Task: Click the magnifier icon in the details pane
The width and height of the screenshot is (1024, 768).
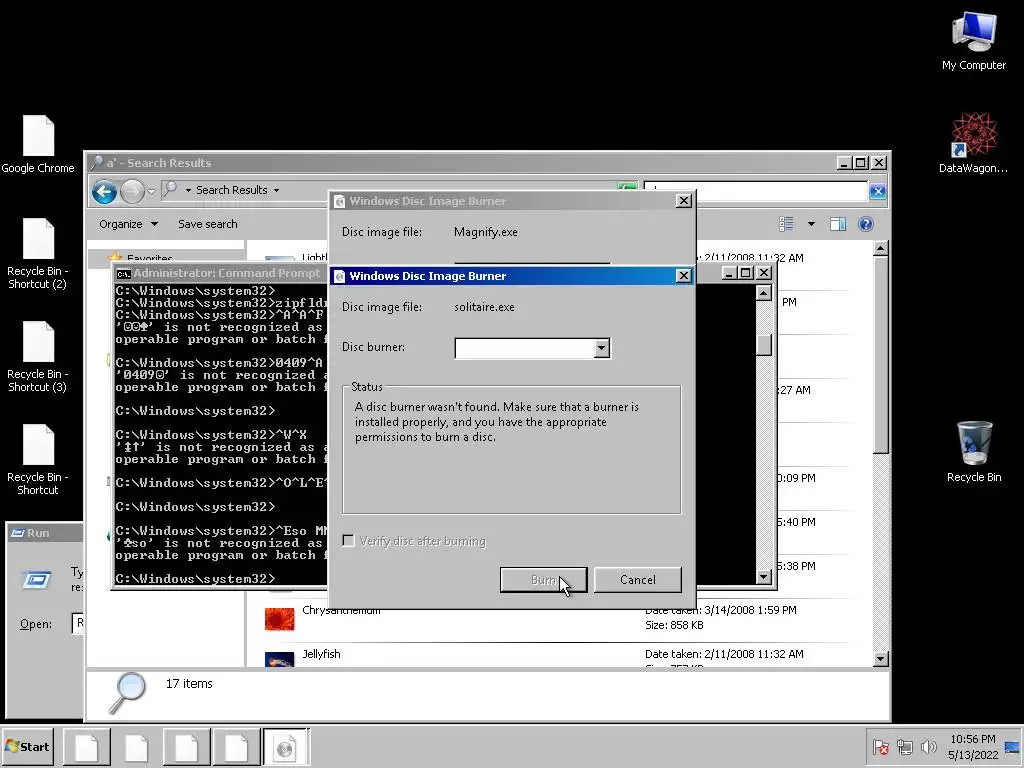Action: [126, 692]
